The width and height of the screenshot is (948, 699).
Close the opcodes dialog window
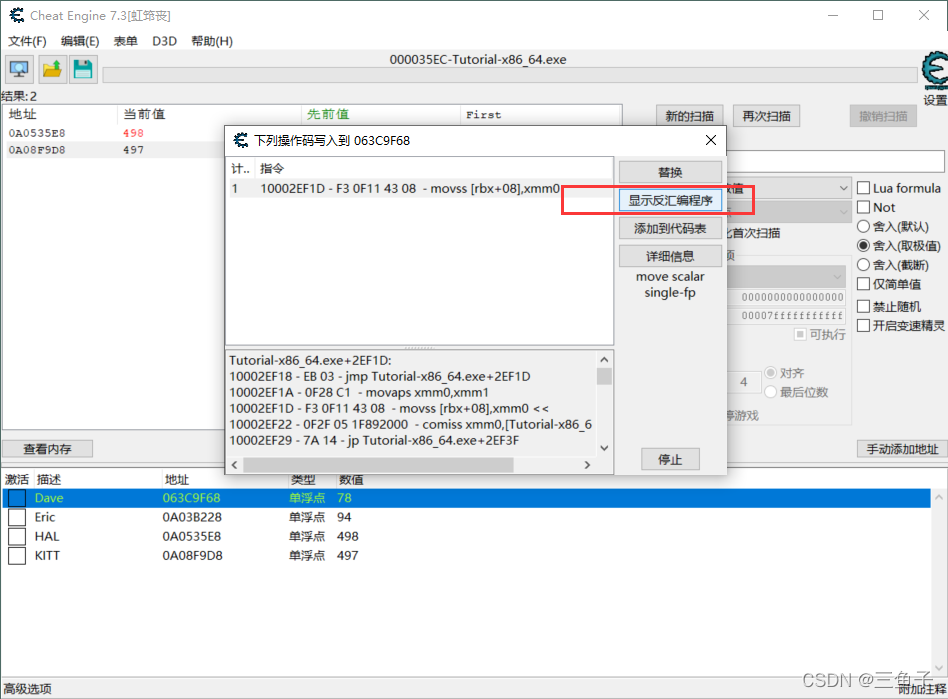[x=710, y=140]
